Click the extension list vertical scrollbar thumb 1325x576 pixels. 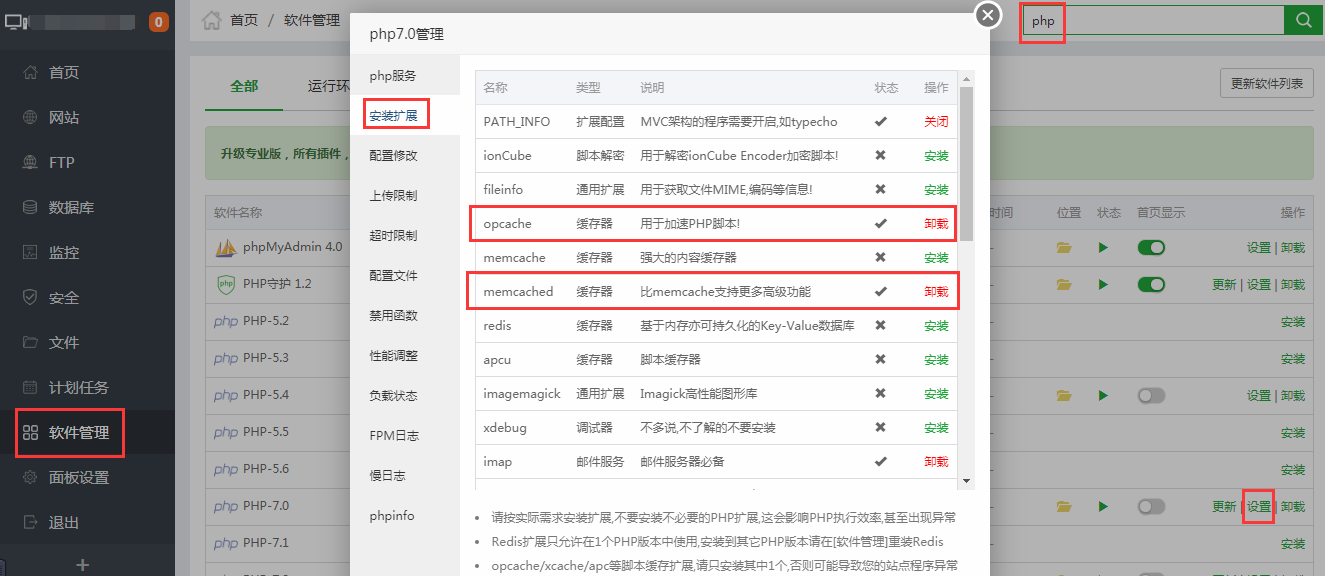[x=966, y=163]
